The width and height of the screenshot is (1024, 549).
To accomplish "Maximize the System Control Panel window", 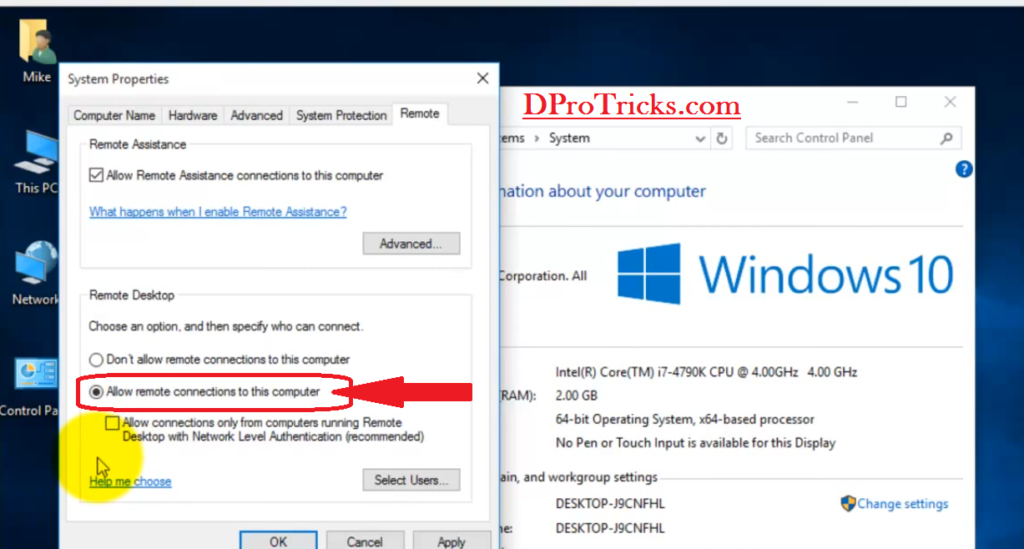I will pos(901,102).
